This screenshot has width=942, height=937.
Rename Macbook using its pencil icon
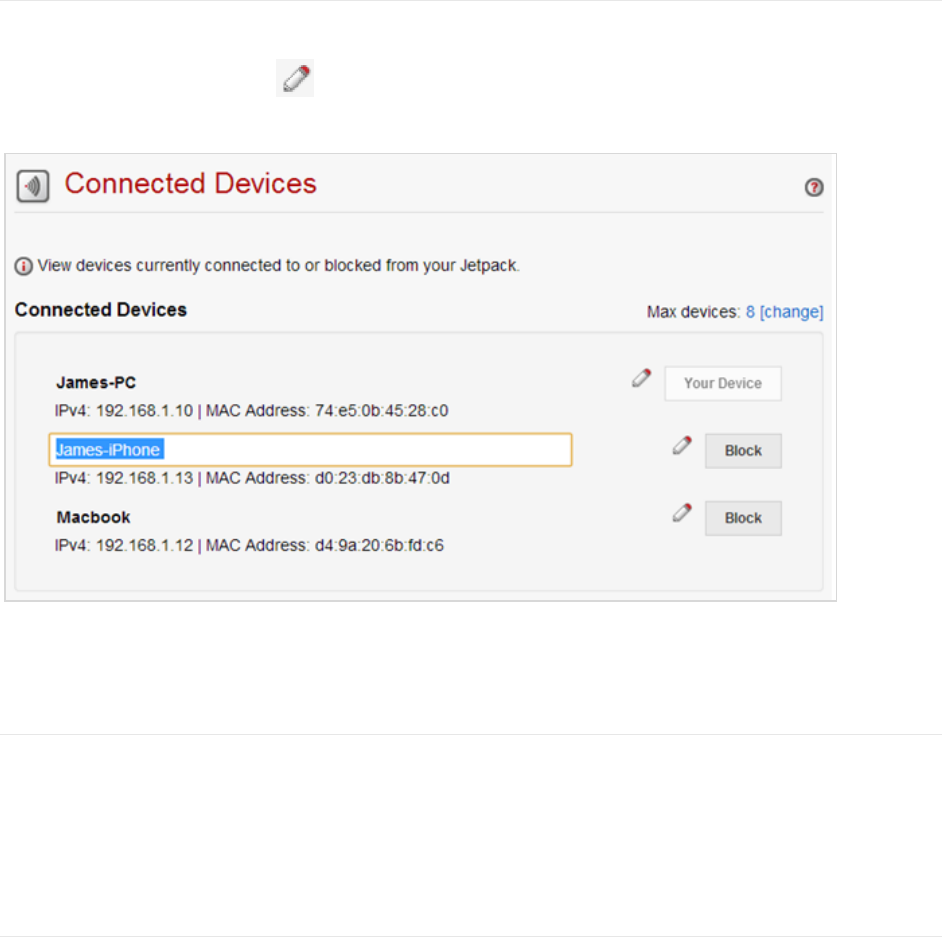coord(682,513)
